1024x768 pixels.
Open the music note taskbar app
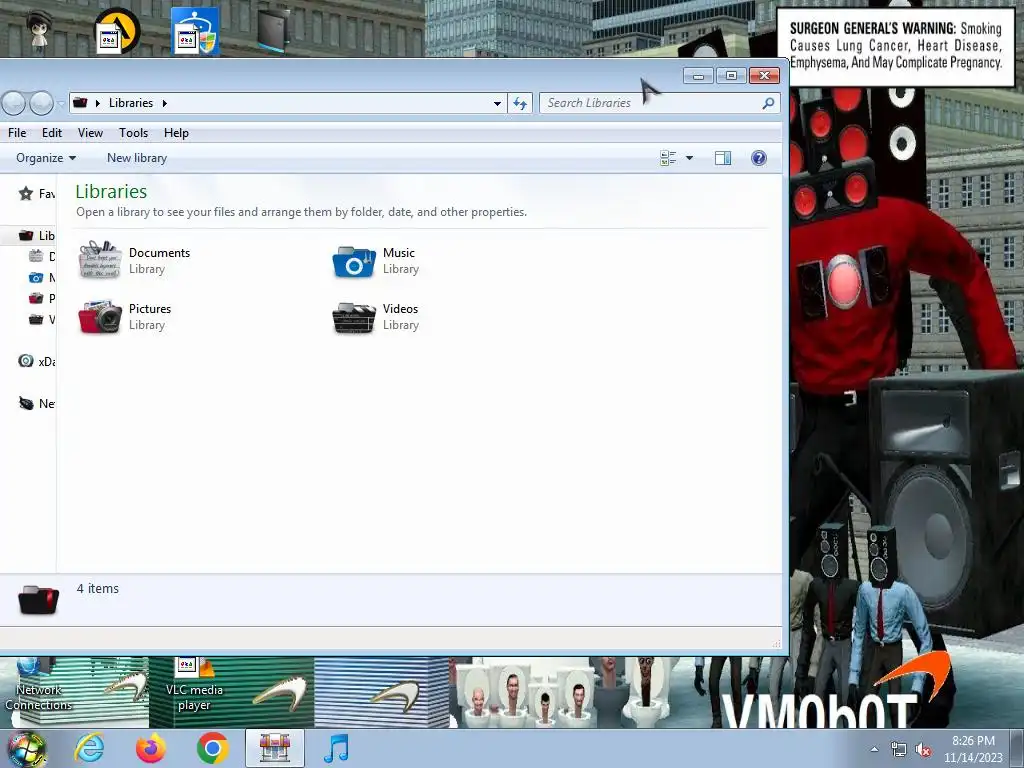(336, 748)
